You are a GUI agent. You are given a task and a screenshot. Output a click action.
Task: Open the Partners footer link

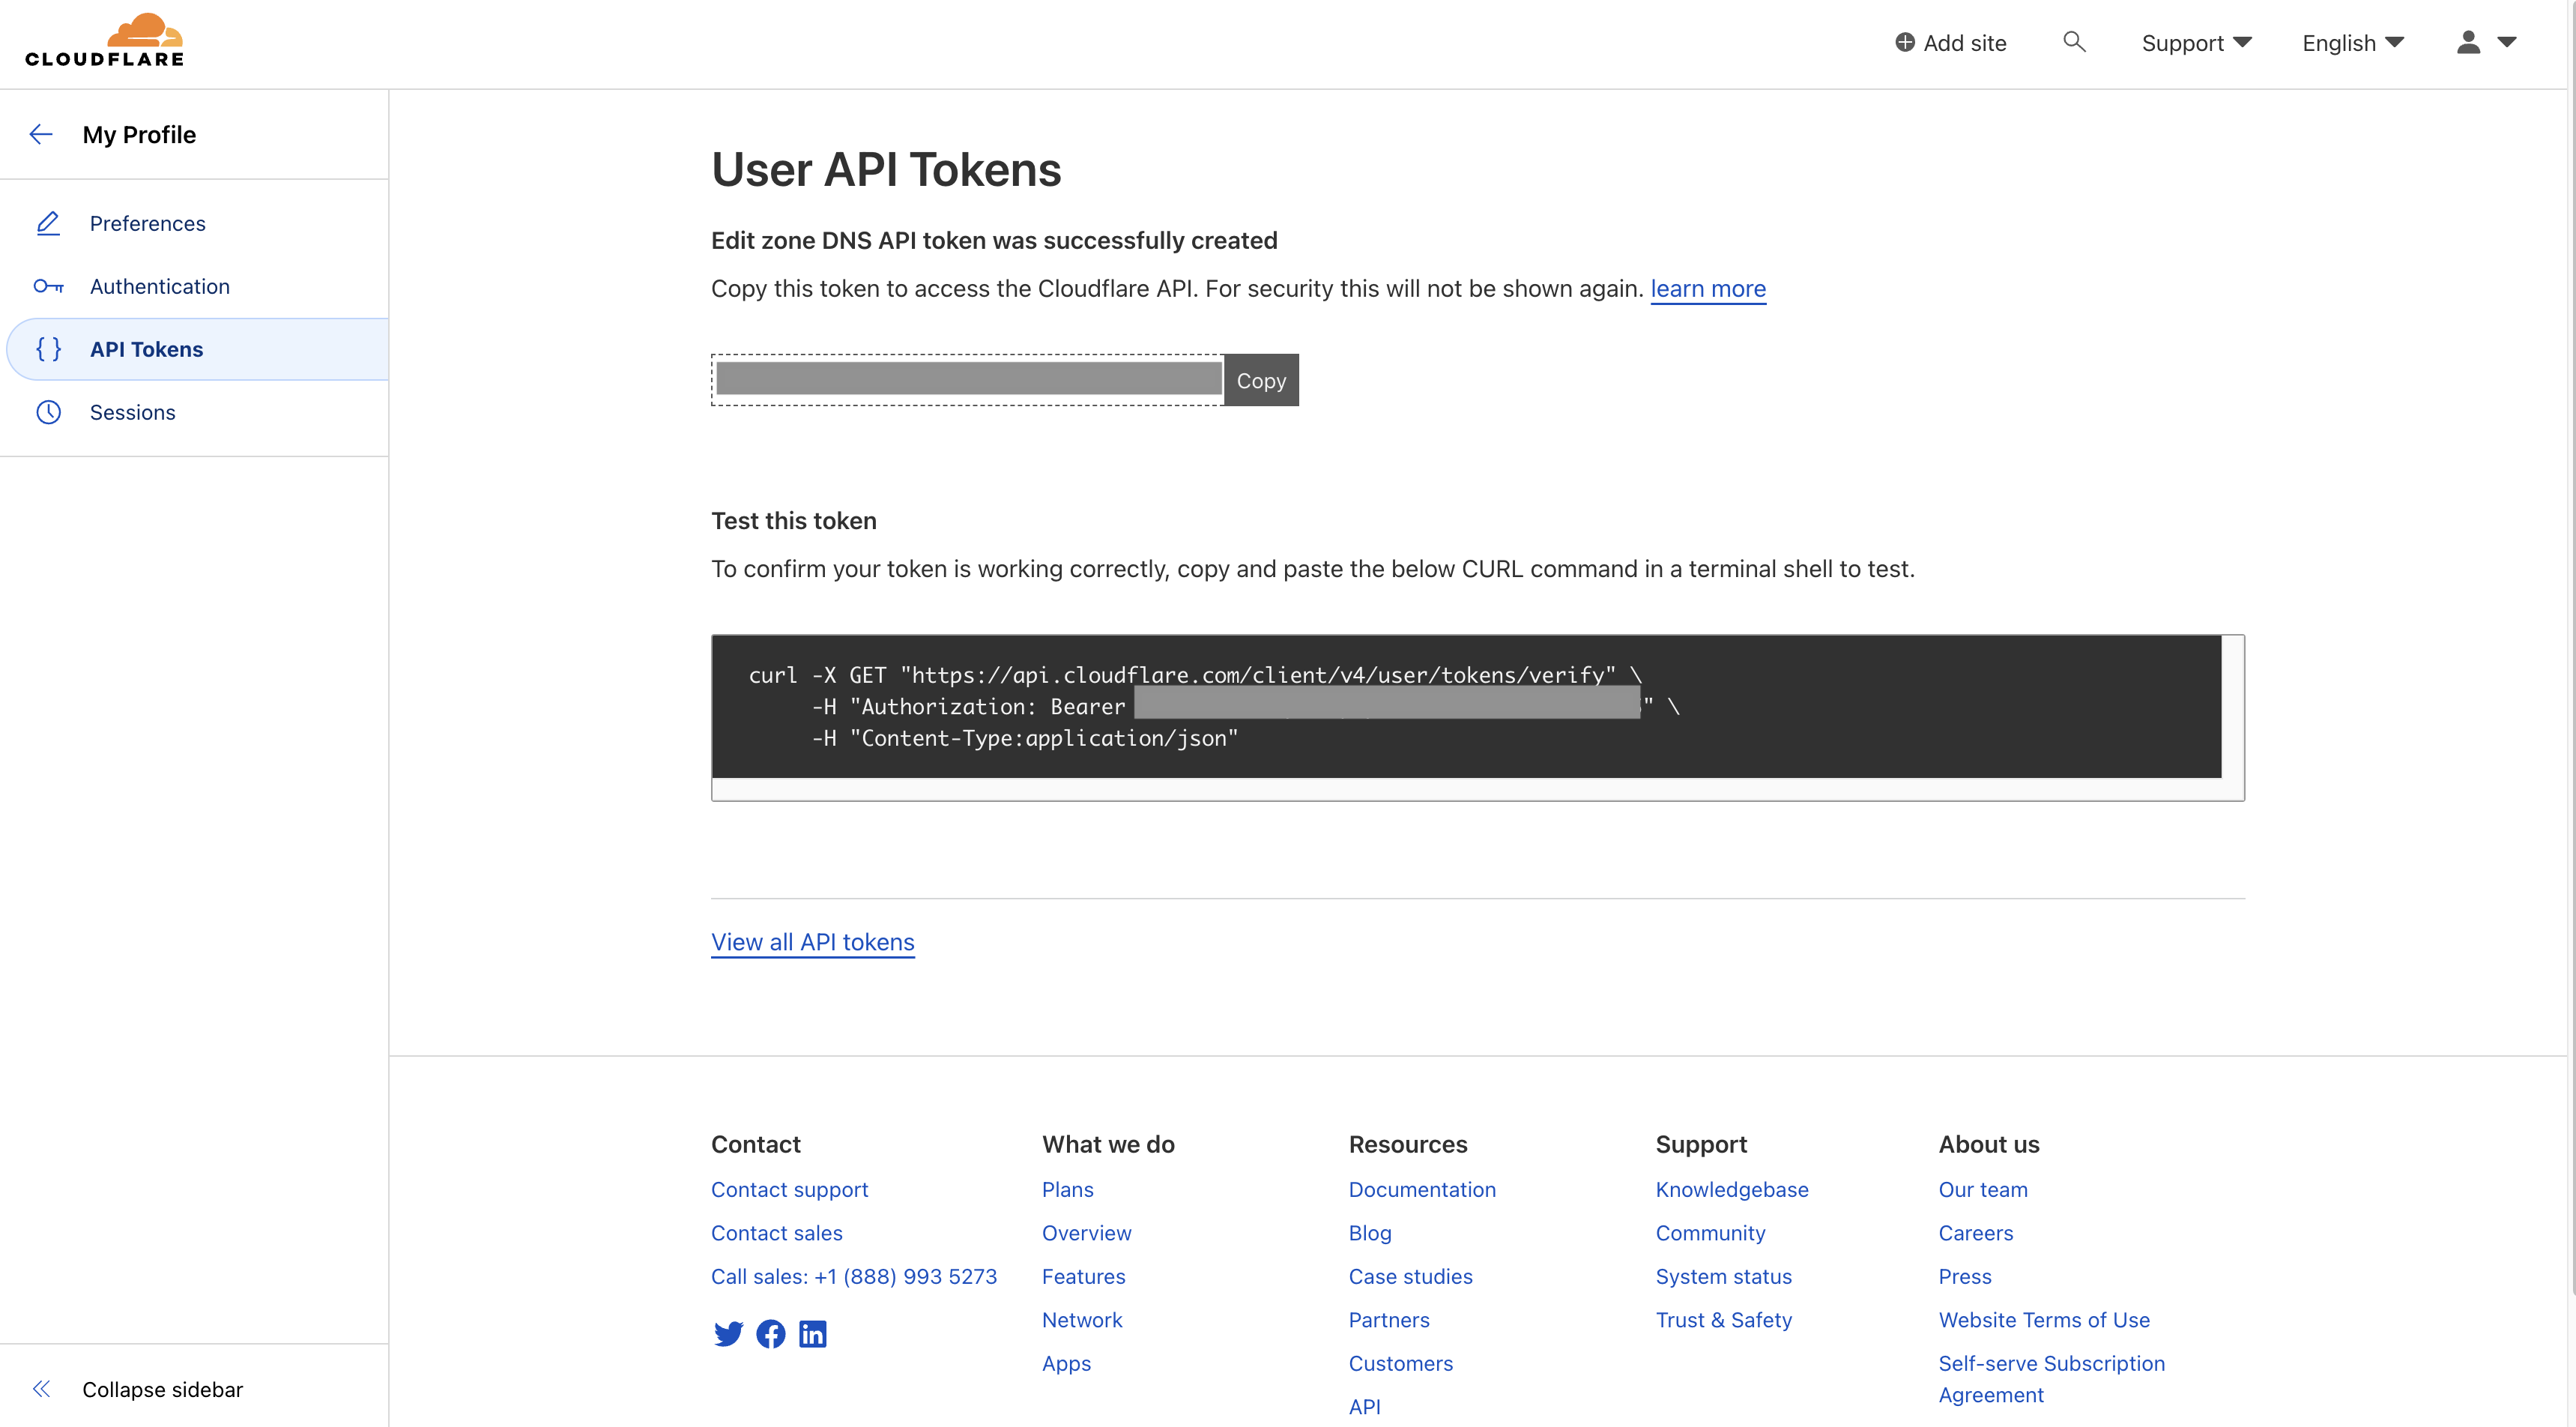(x=1389, y=1320)
